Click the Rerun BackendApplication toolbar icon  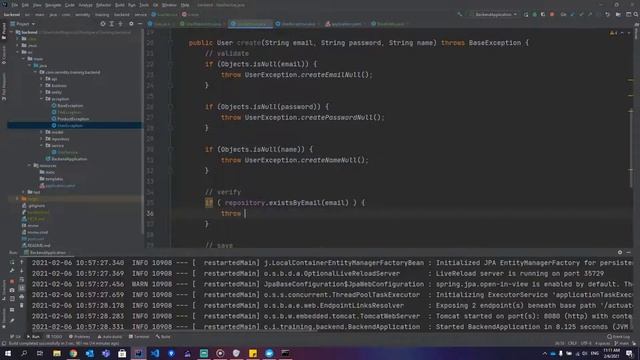coord(526,14)
